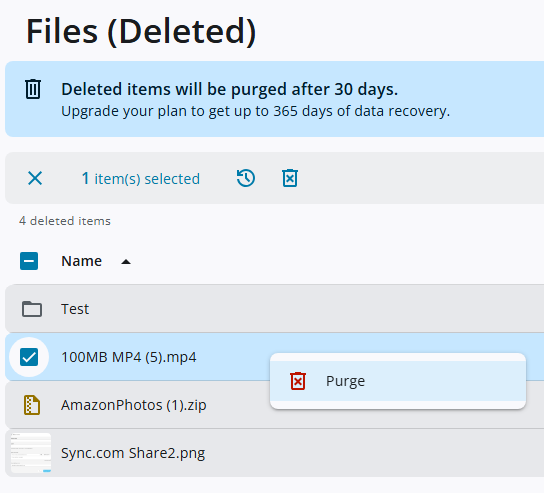This screenshot has width=544, height=493.
Task: Sort the list by the Name column header
Action: [x=82, y=261]
